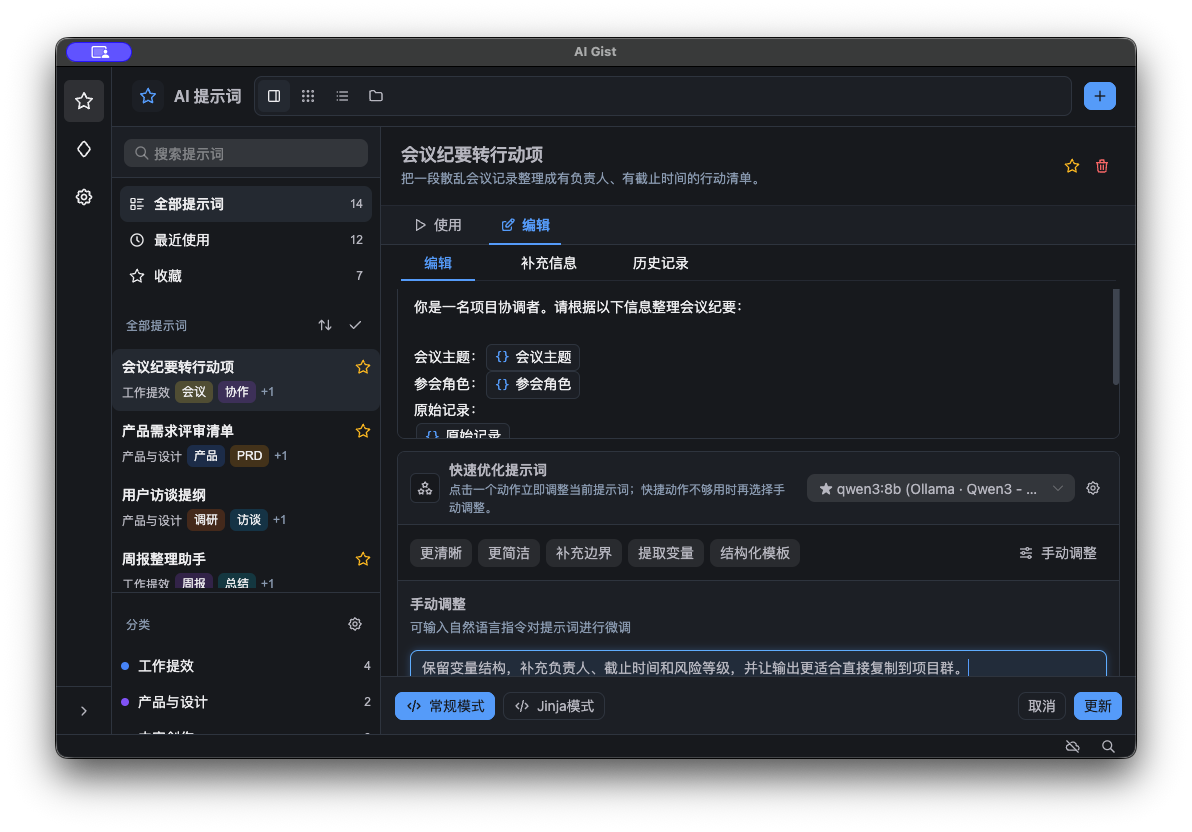The height and width of the screenshot is (832, 1192).
Task: Click the quick optimize sparkle icon
Action: pyautogui.click(x=425, y=488)
